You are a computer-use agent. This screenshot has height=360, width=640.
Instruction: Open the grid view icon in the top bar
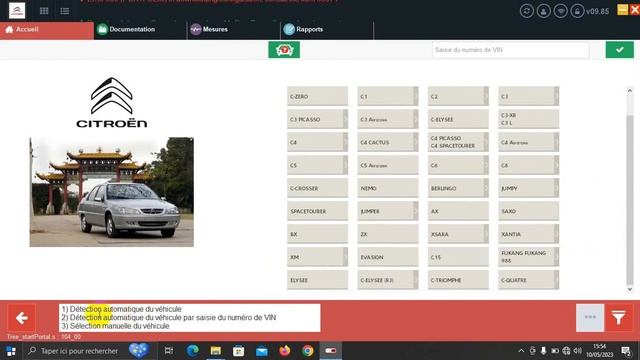pyautogui.click(x=44, y=11)
